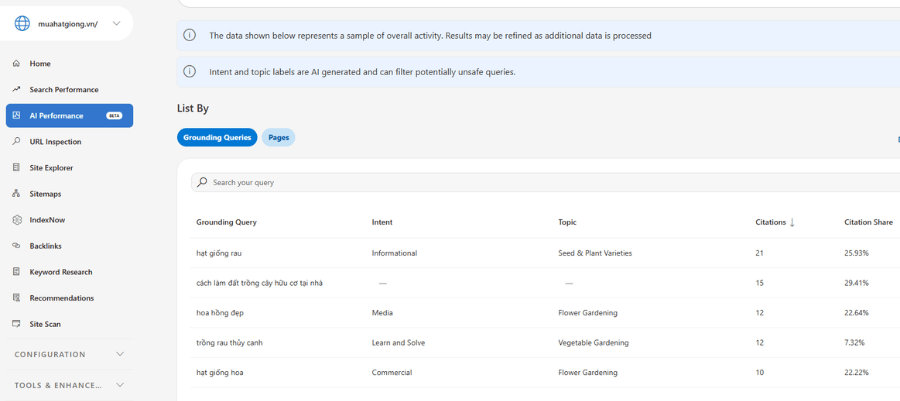Click the 'Informational' intent cell
The width and height of the screenshot is (900, 401).
[x=394, y=253]
